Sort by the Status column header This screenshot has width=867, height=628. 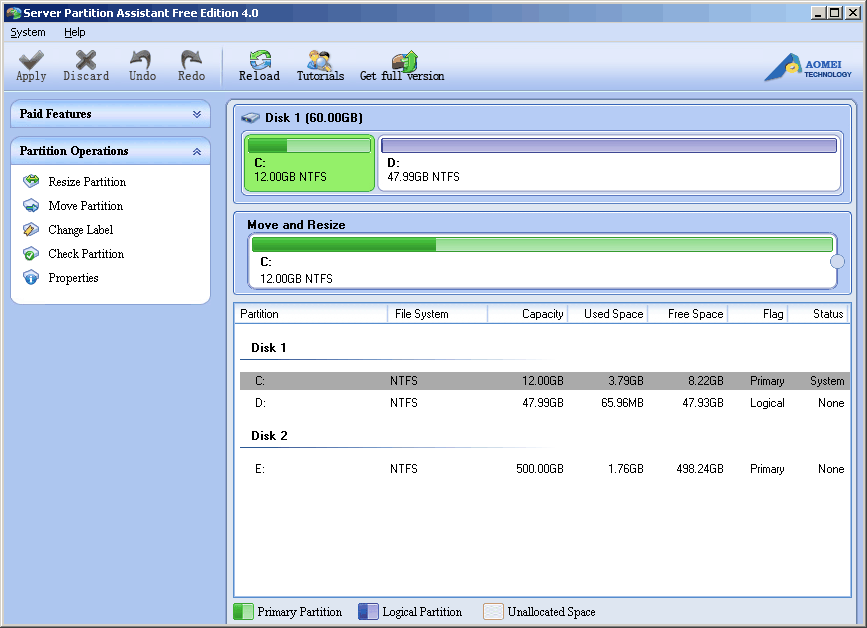819,313
